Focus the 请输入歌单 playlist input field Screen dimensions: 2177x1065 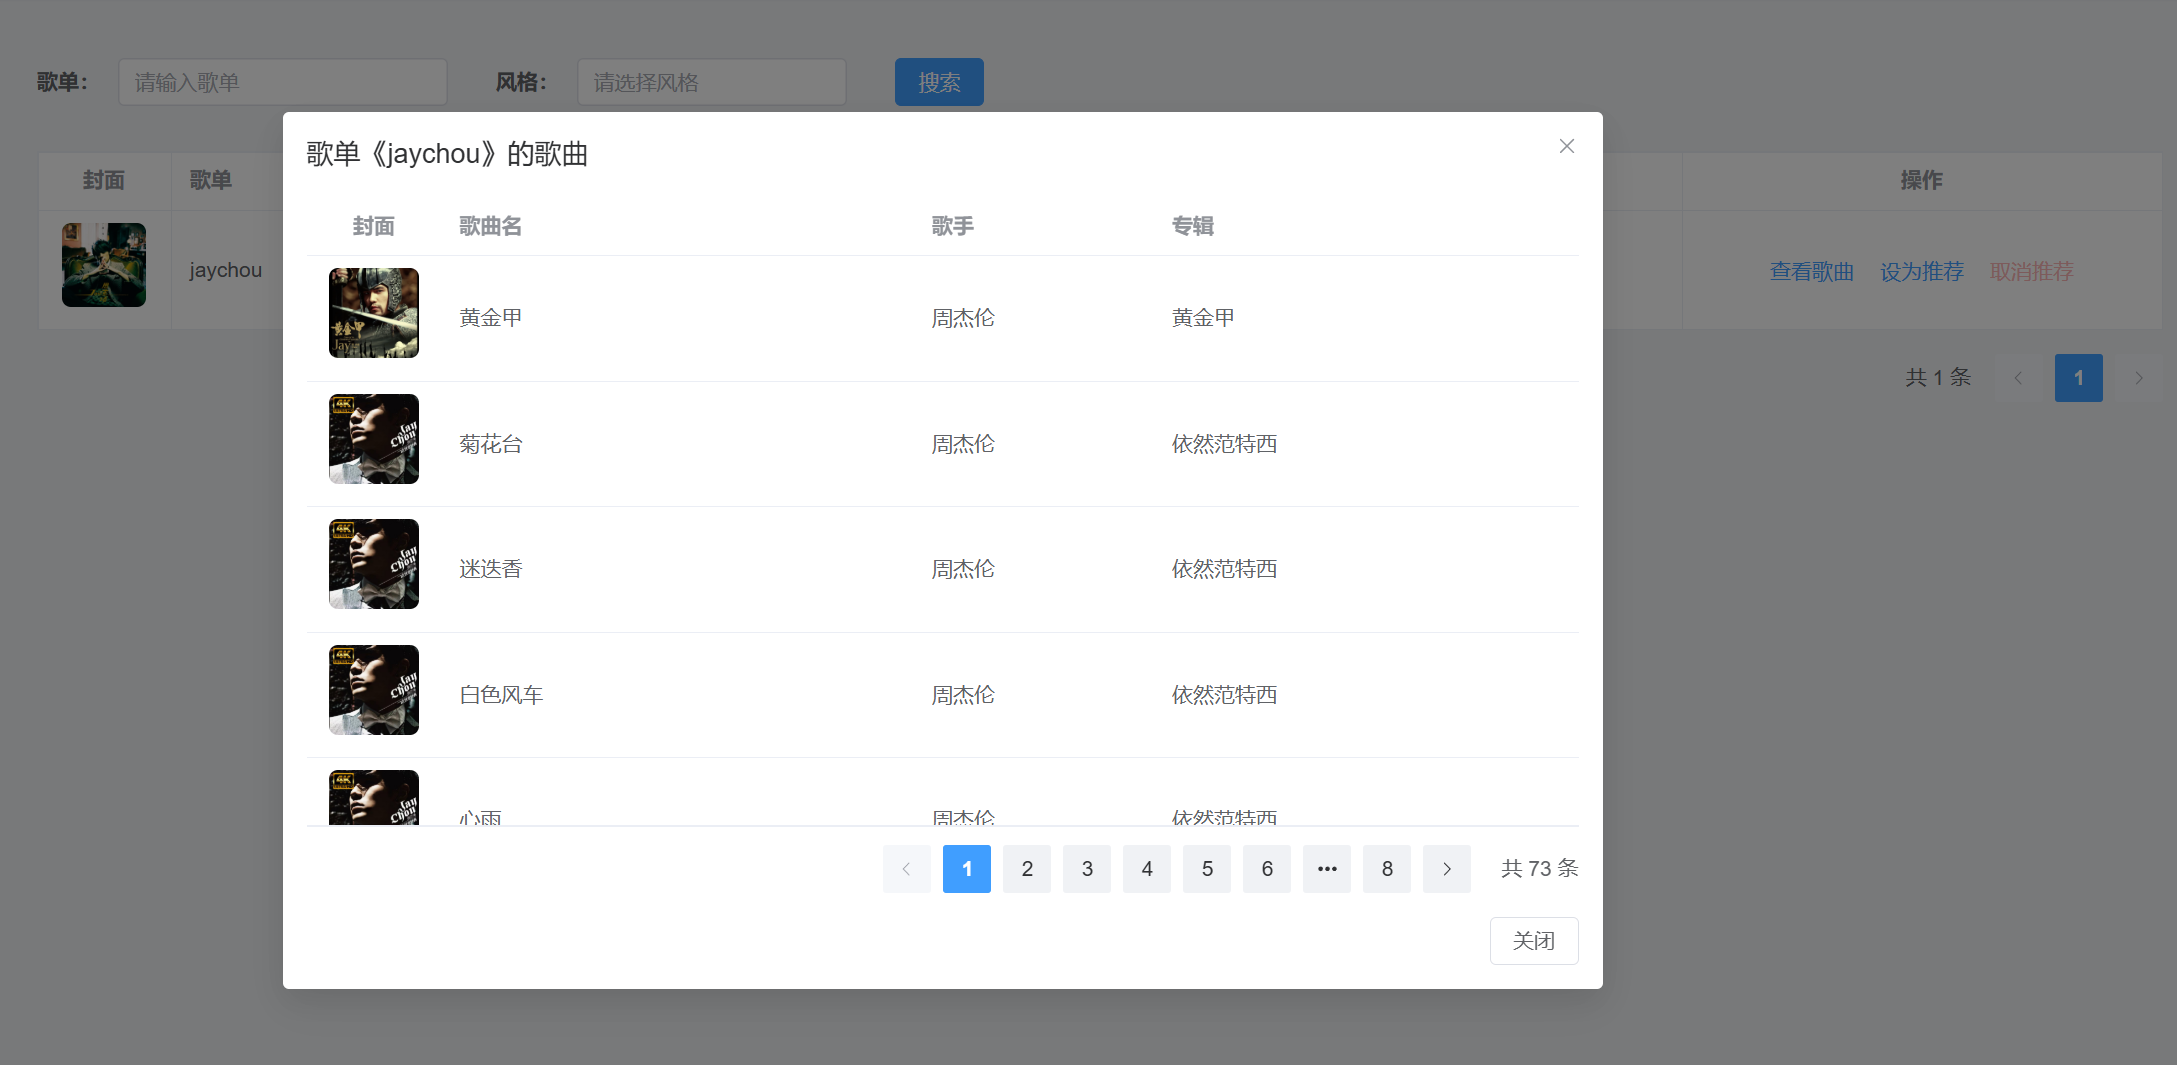tap(282, 82)
